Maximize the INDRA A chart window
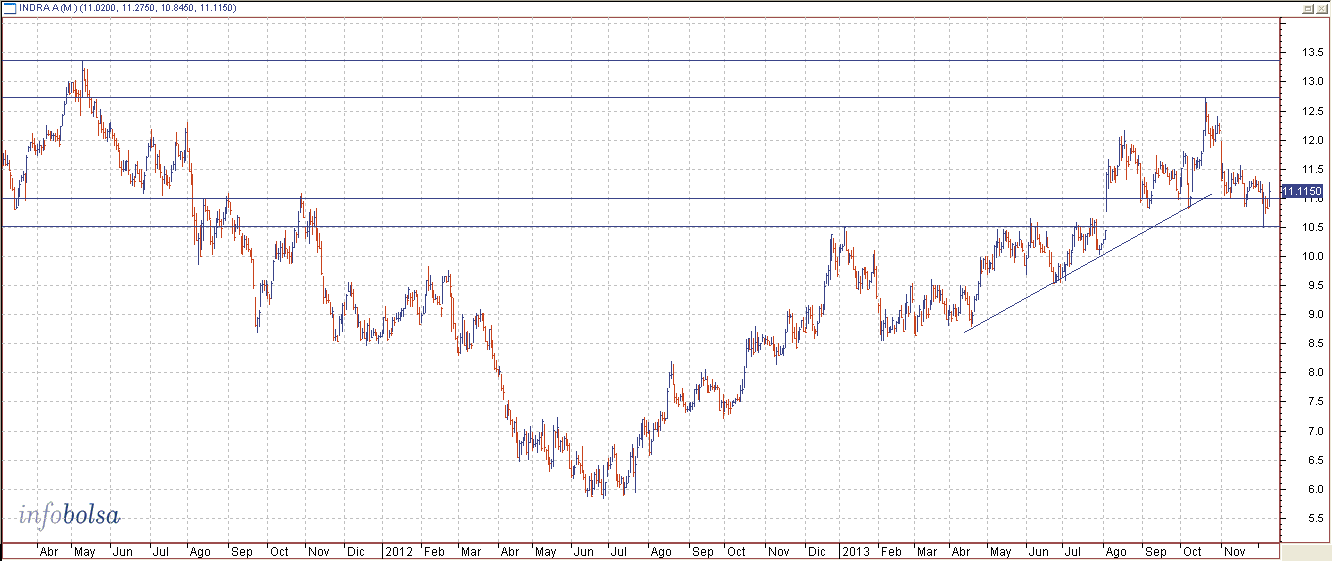Viewport: 1332px width, 561px height. (x=1308, y=8)
